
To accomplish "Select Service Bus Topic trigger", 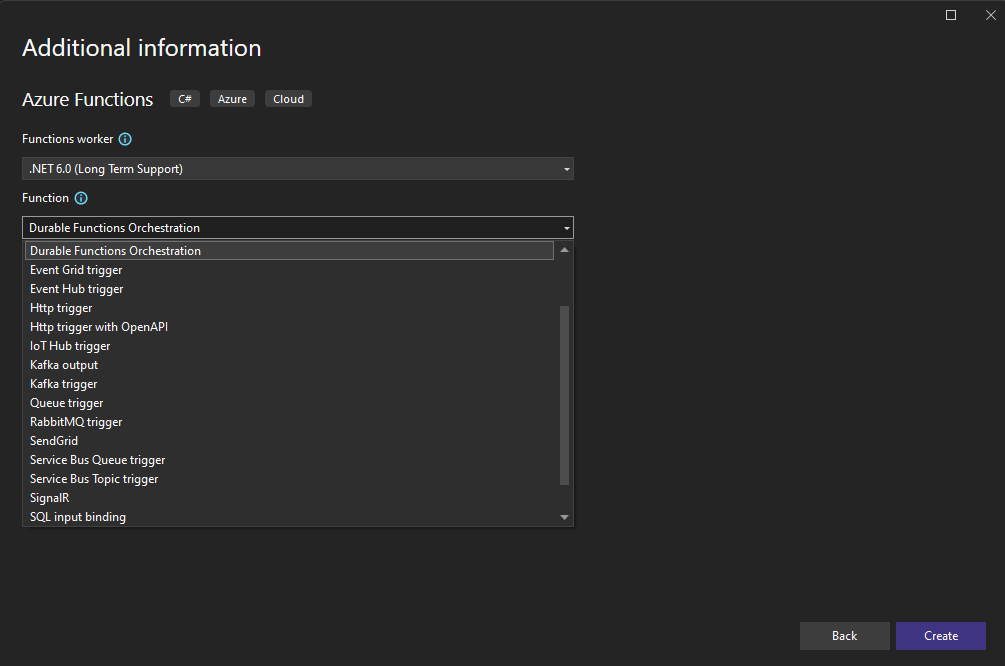I will (94, 479).
